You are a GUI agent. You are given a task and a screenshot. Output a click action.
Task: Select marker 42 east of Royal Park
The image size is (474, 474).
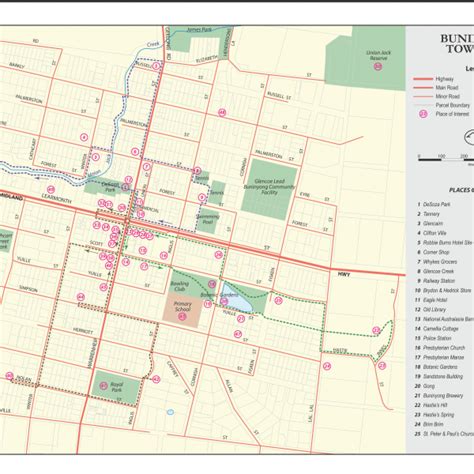point(156,379)
